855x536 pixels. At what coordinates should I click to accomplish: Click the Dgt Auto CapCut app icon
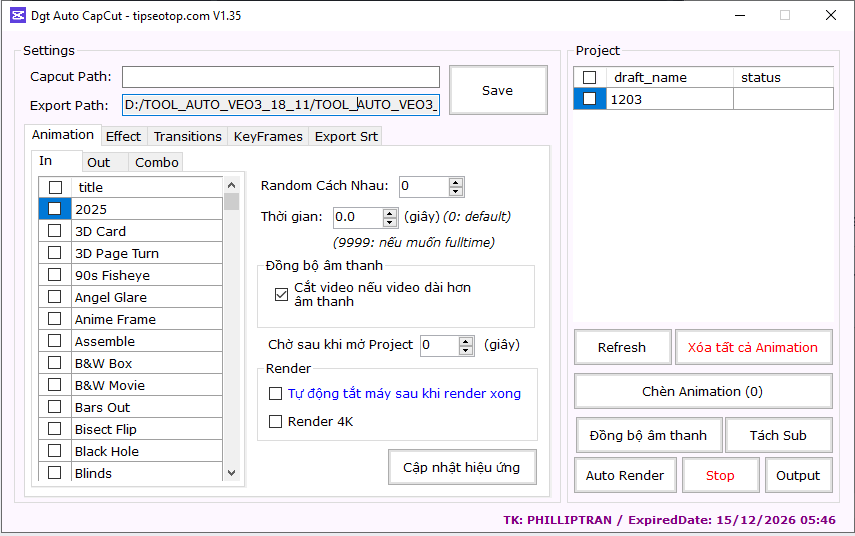(18, 15)
